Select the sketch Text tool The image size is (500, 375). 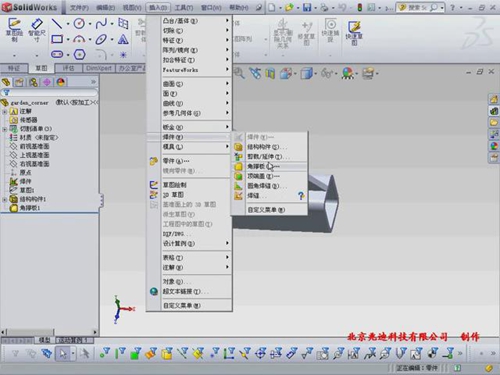123,39
